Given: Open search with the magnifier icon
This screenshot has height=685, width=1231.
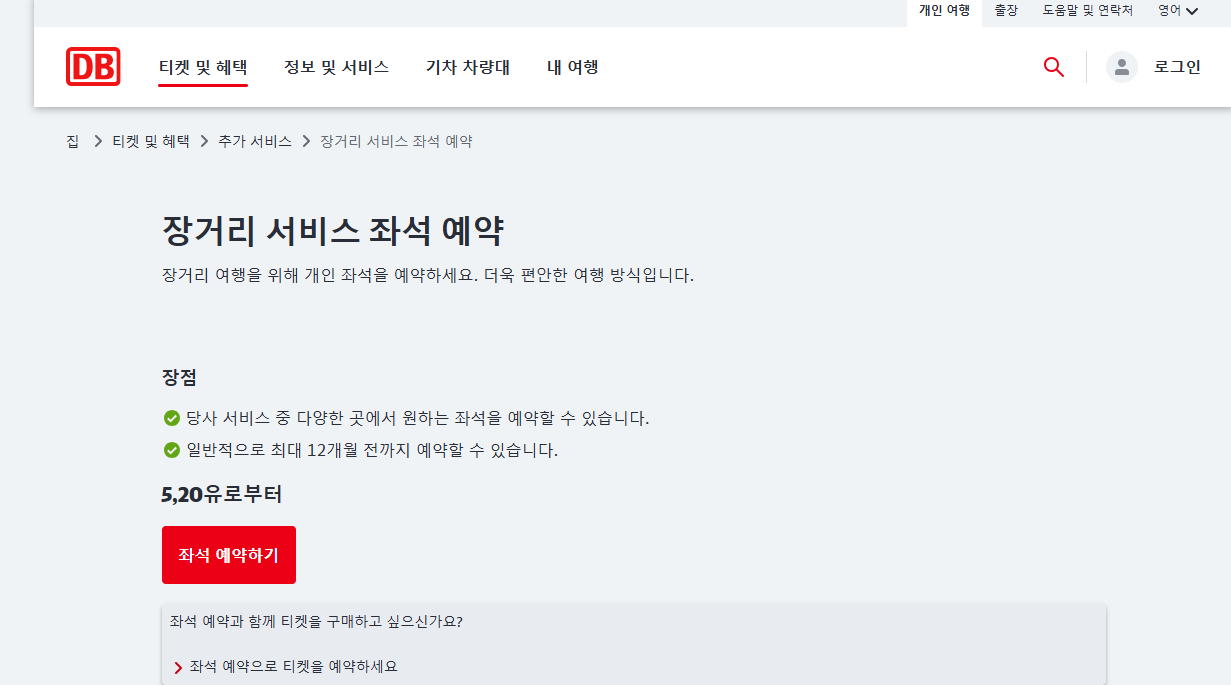Looking at the screenshot, I should 1053,67.
